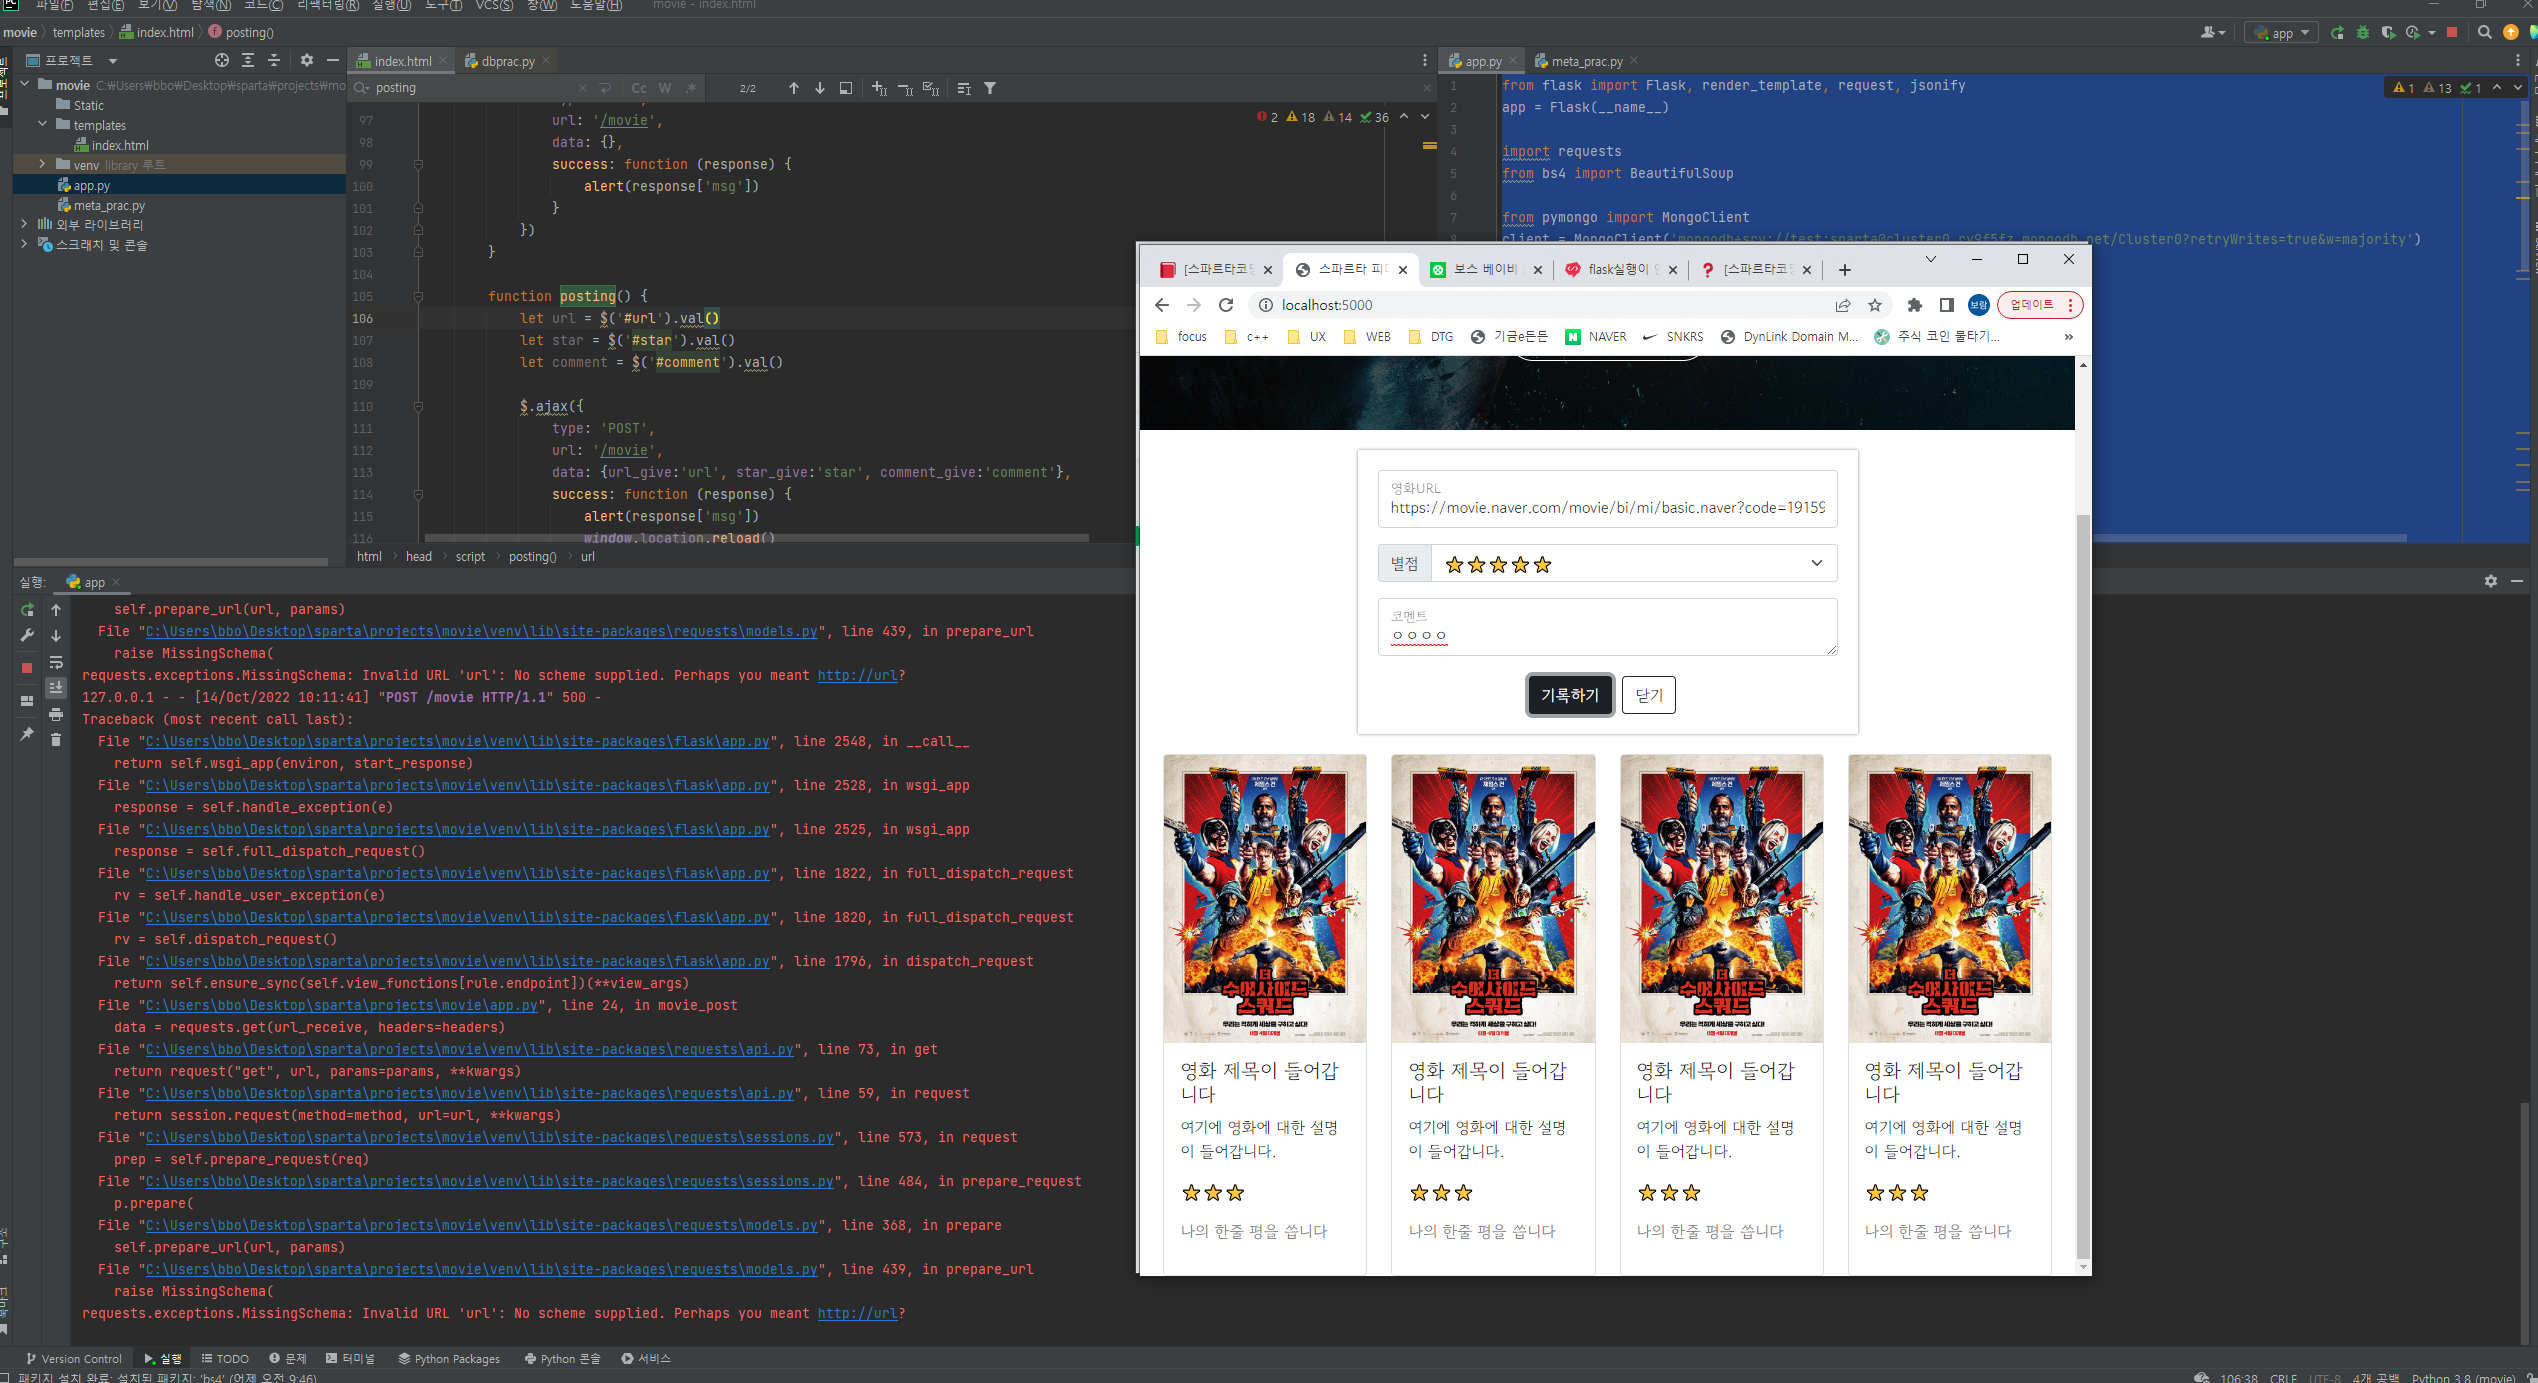
Task: Expand the external libraries node
Action: point(25,225)
